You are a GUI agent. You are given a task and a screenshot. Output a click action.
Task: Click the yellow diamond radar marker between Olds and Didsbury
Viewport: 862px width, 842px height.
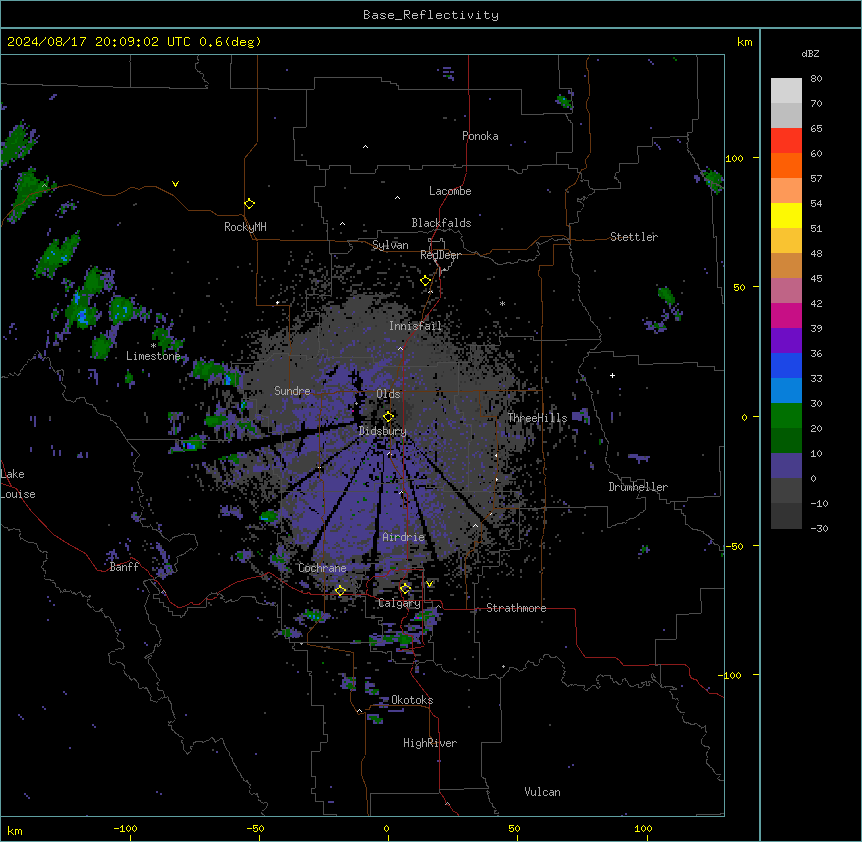tap(388, 417)
